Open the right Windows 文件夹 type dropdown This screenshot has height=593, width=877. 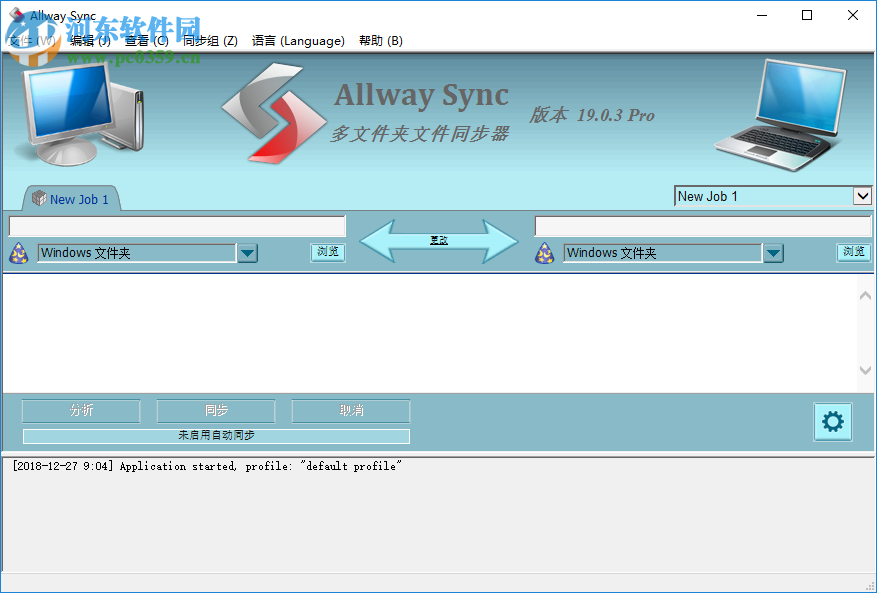[x=773, y=253]
